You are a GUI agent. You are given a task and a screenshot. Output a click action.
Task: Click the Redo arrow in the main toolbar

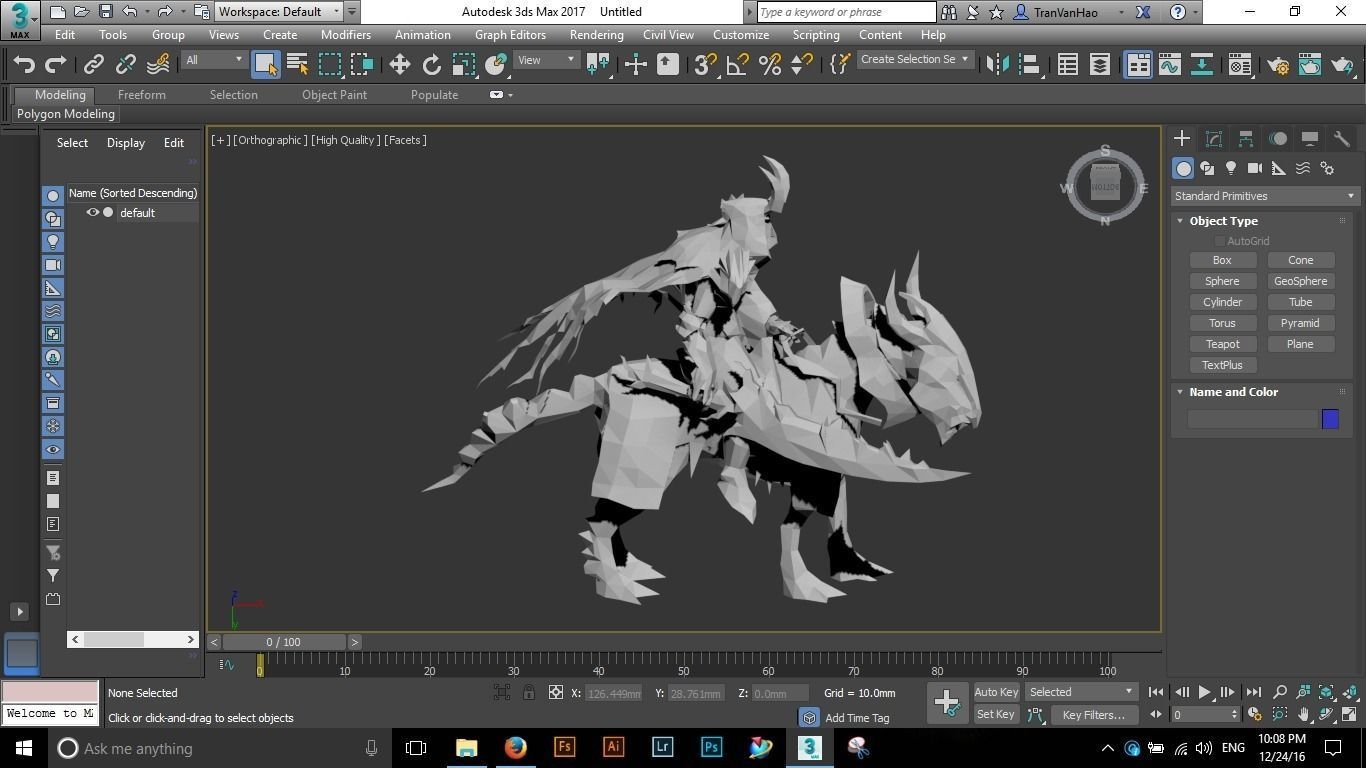click(56, 64)
